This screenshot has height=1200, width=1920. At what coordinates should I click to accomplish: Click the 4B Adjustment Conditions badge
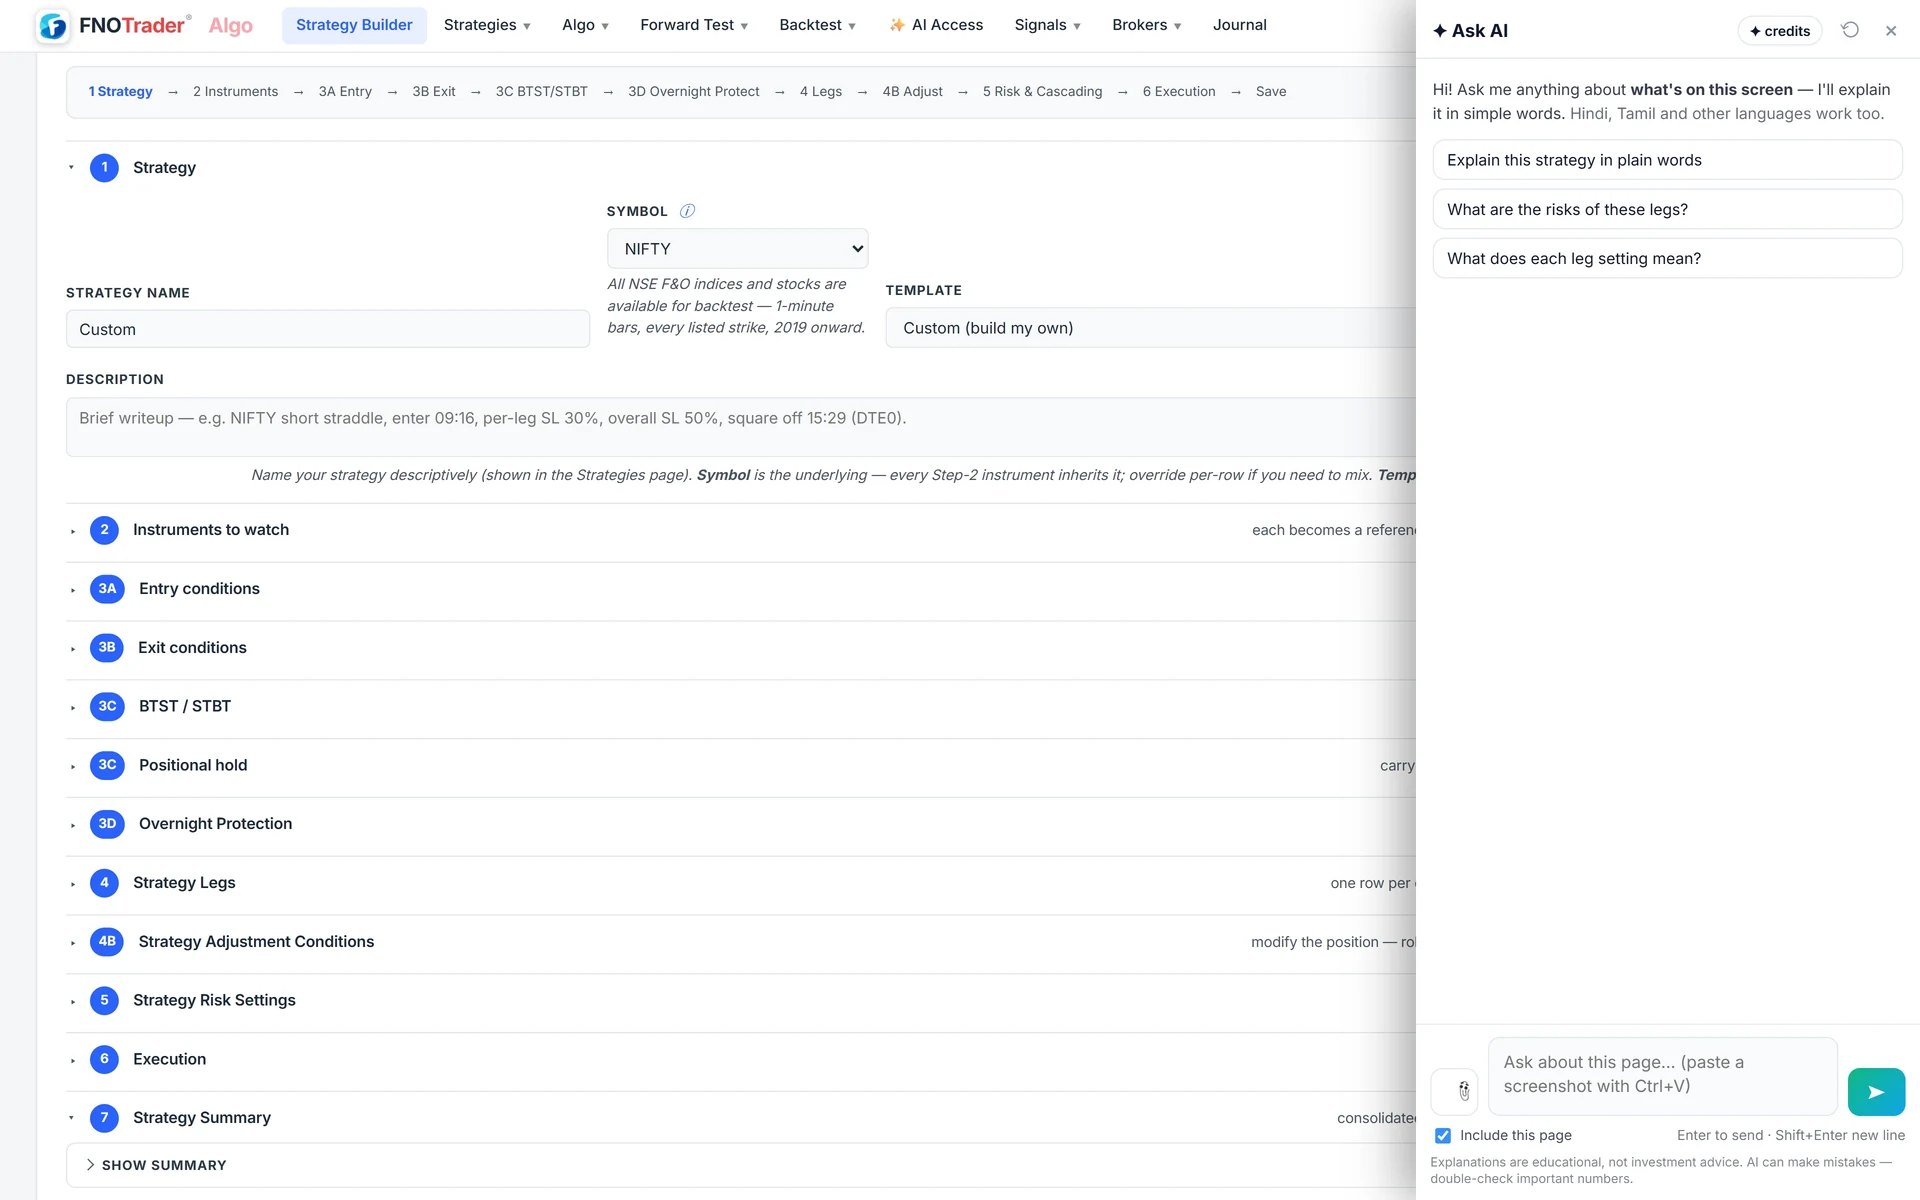(107, 942)
